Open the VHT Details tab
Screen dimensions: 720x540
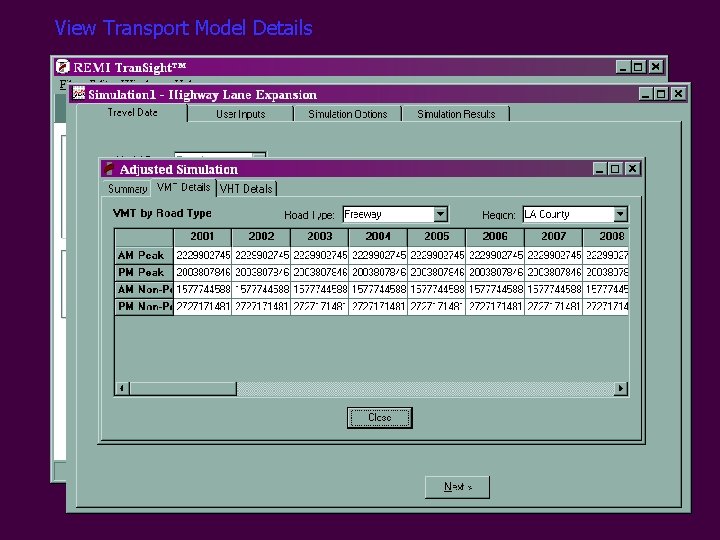click(246, 189)
